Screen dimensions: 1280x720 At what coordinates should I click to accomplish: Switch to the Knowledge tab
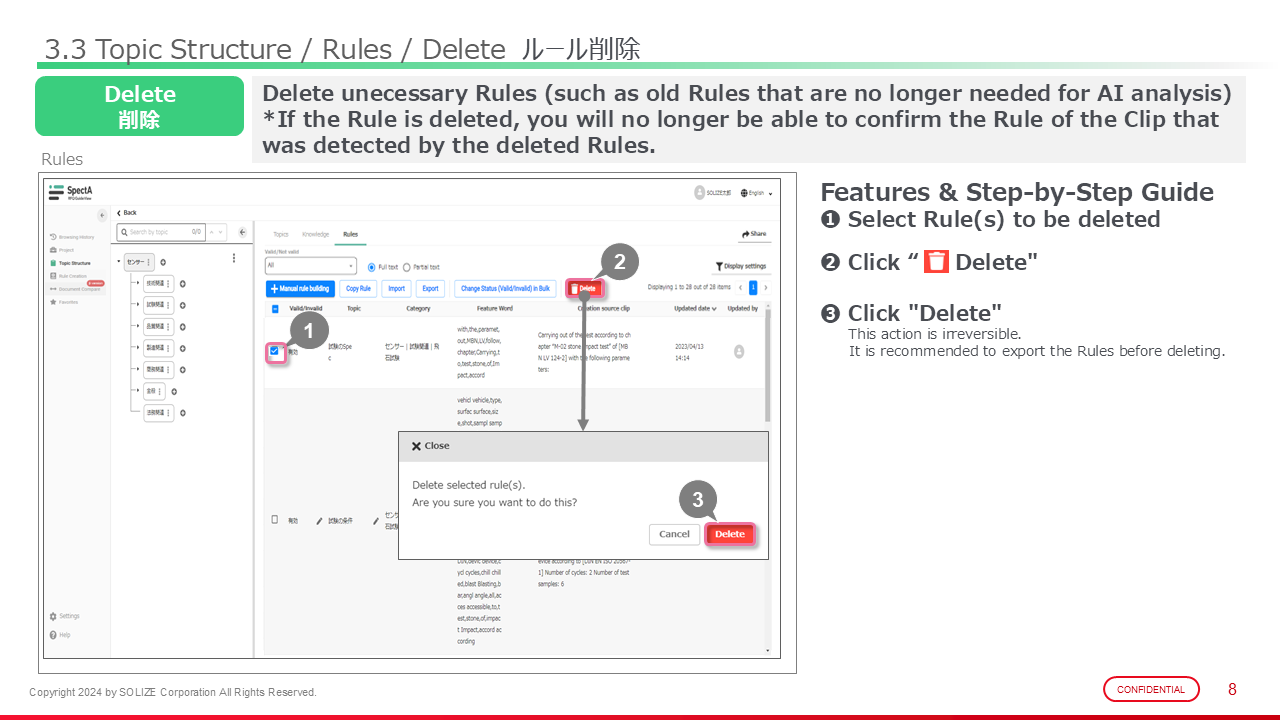[314, 234]
